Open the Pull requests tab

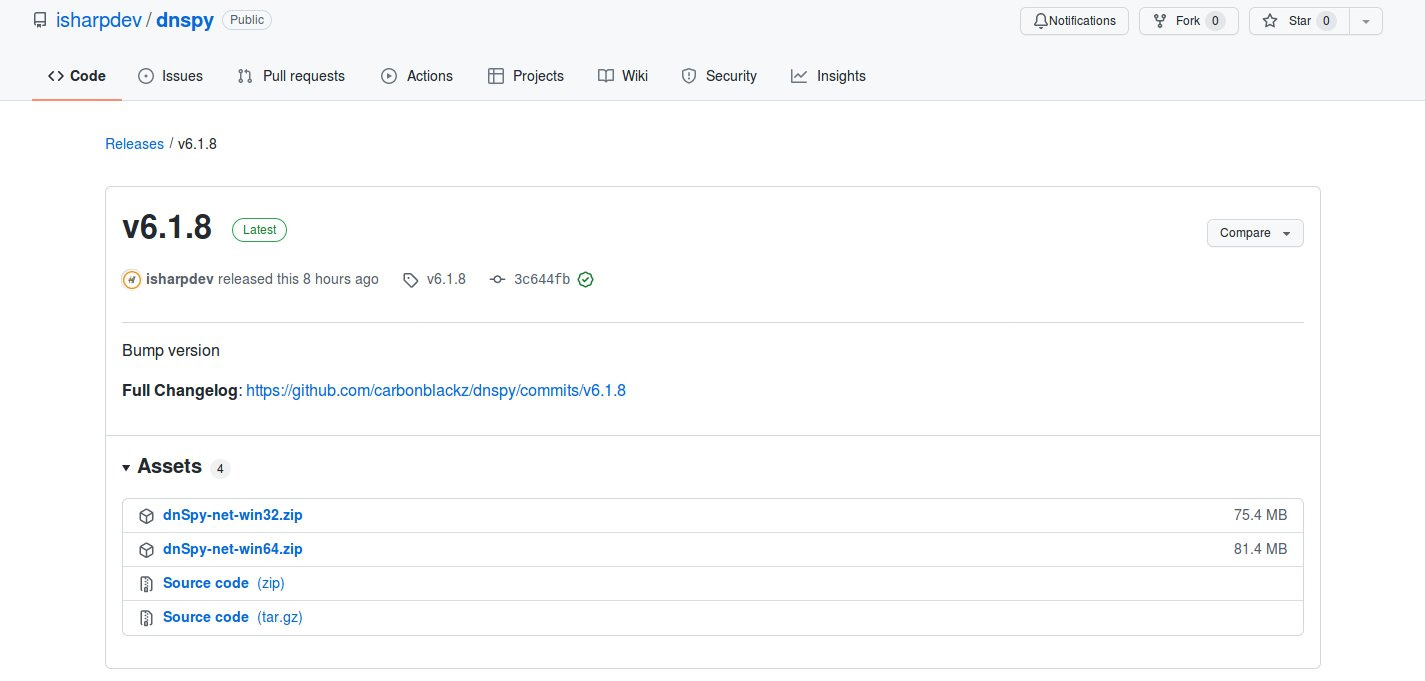click(291, 76)
